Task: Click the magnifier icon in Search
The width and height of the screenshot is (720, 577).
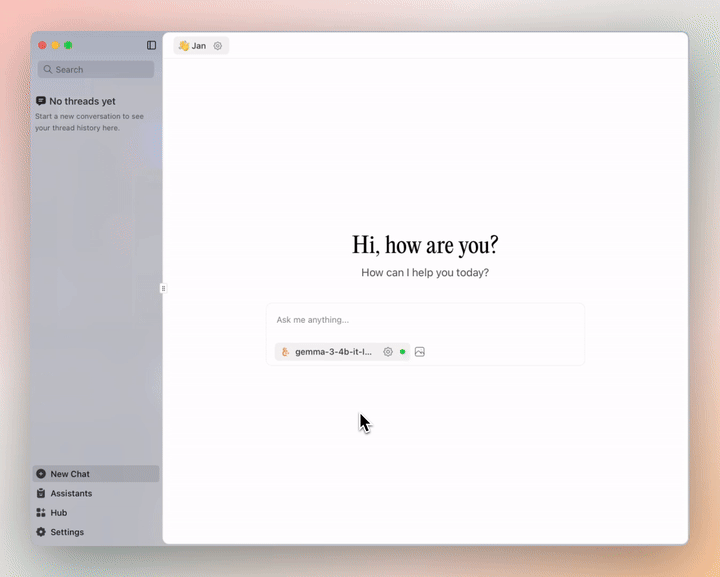Action: [x=48, y=70]
